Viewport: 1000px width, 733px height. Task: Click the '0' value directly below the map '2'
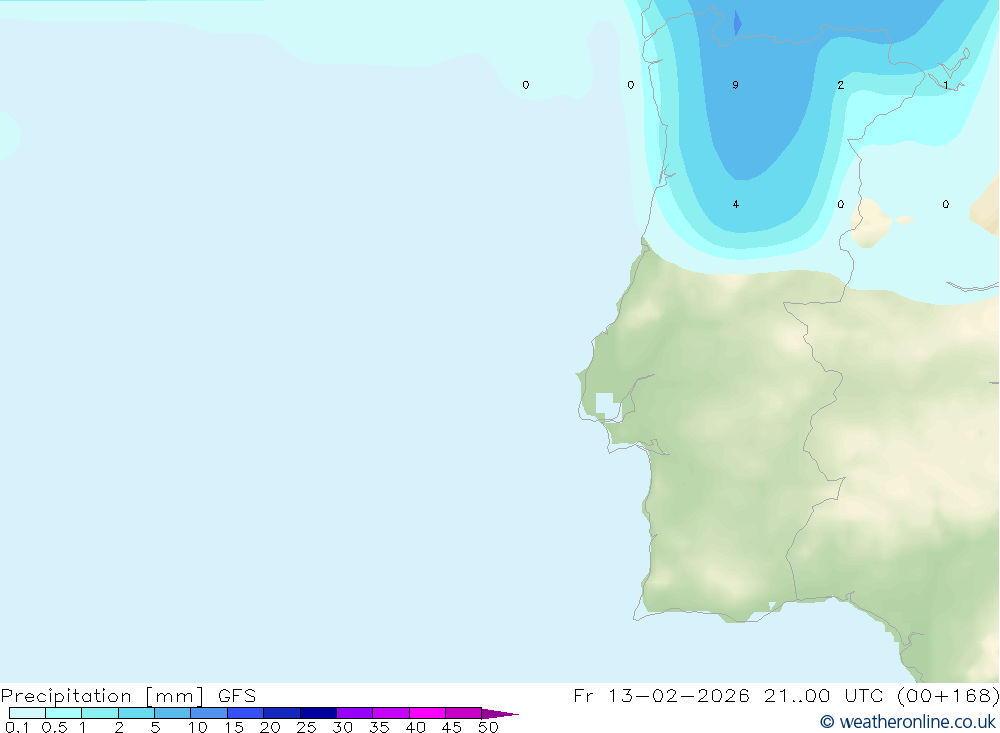click(x=841, y=204)
